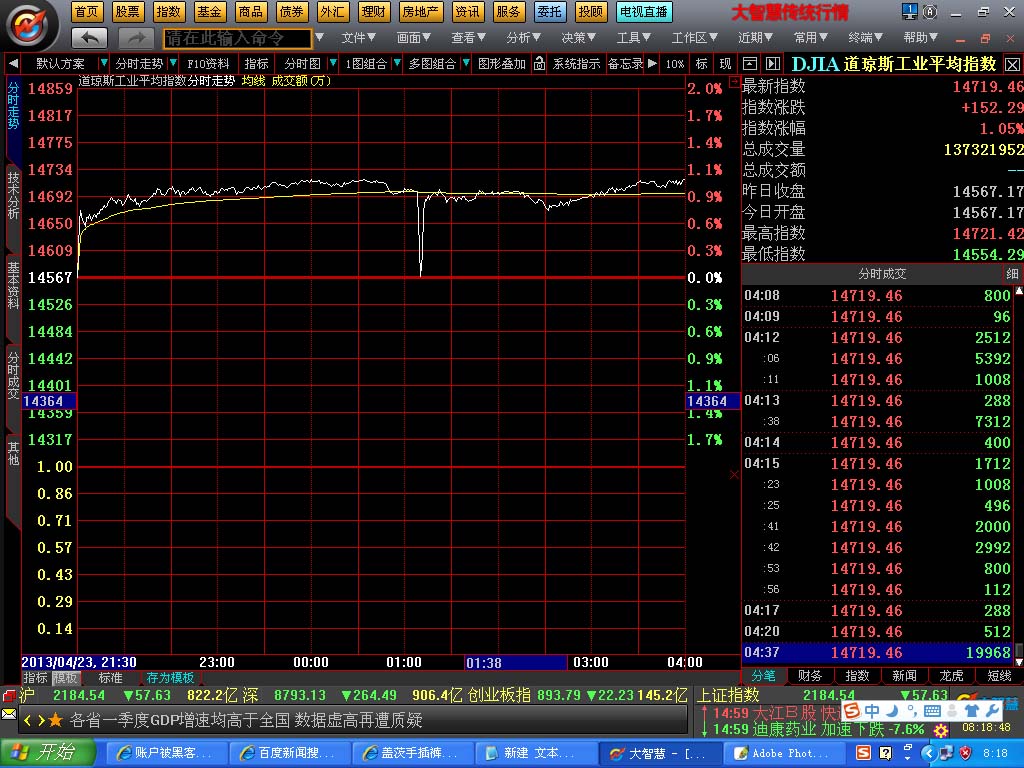Switch to the 龙虎 bottom panel tab

(x=951, y=676)
